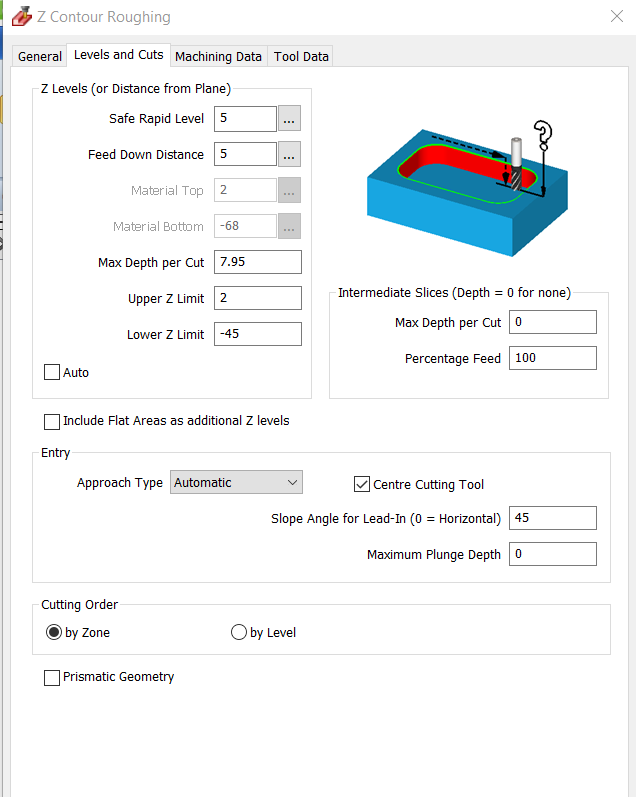Enable Prismatic Geometry checkbox

[x=52, y=678]
